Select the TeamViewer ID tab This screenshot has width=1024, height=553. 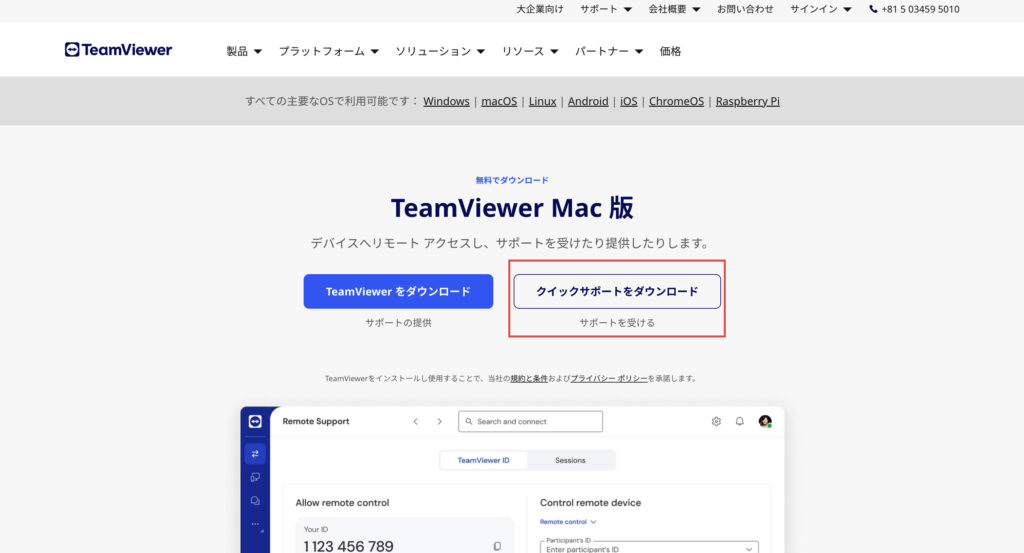(x=483, y=461)
